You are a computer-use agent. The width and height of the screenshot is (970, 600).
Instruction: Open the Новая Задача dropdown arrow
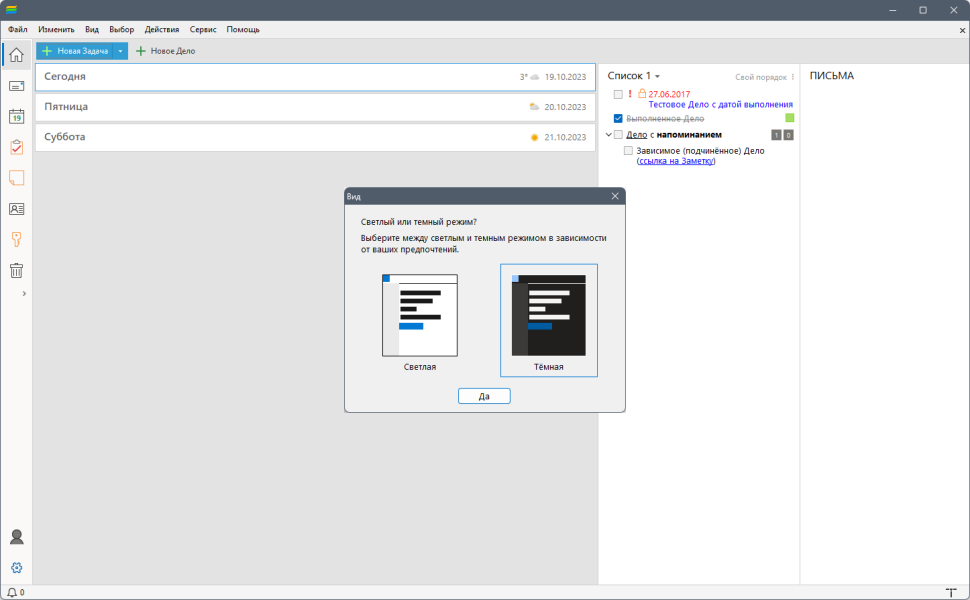pyautogui.click(x=121, y=51)
